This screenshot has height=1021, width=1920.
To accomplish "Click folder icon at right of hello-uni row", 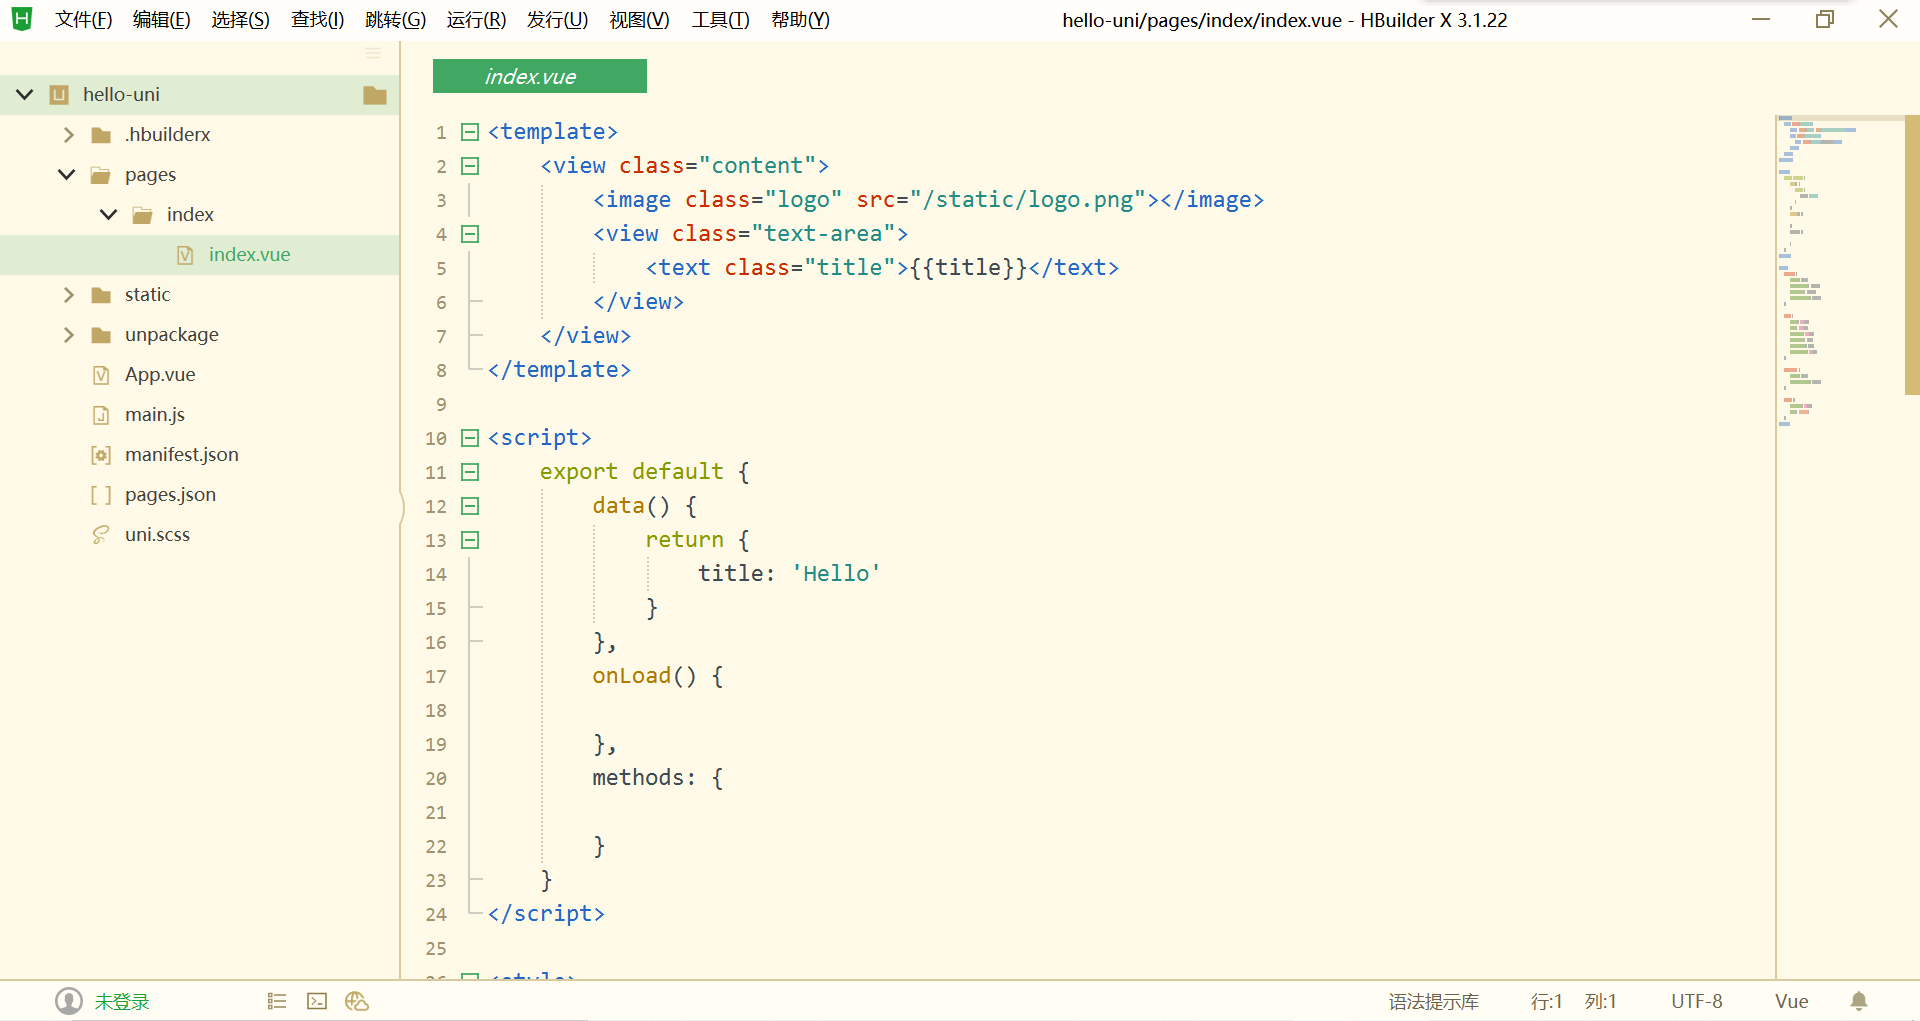I will pyautogui.click(x=375, y=95).
